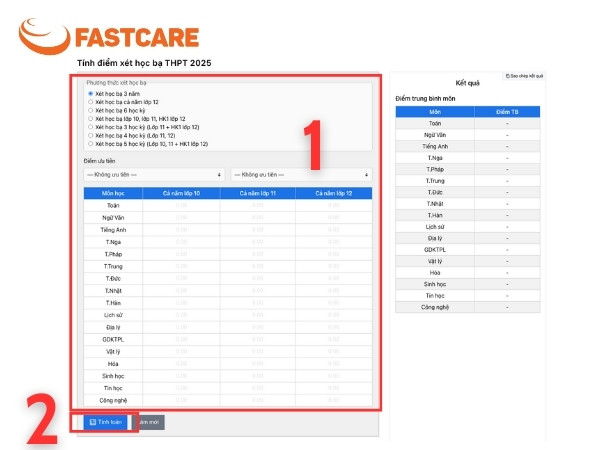Click the "Cả năm lớp 10" column header
This screenshot has height=450, width=600.
181,193
